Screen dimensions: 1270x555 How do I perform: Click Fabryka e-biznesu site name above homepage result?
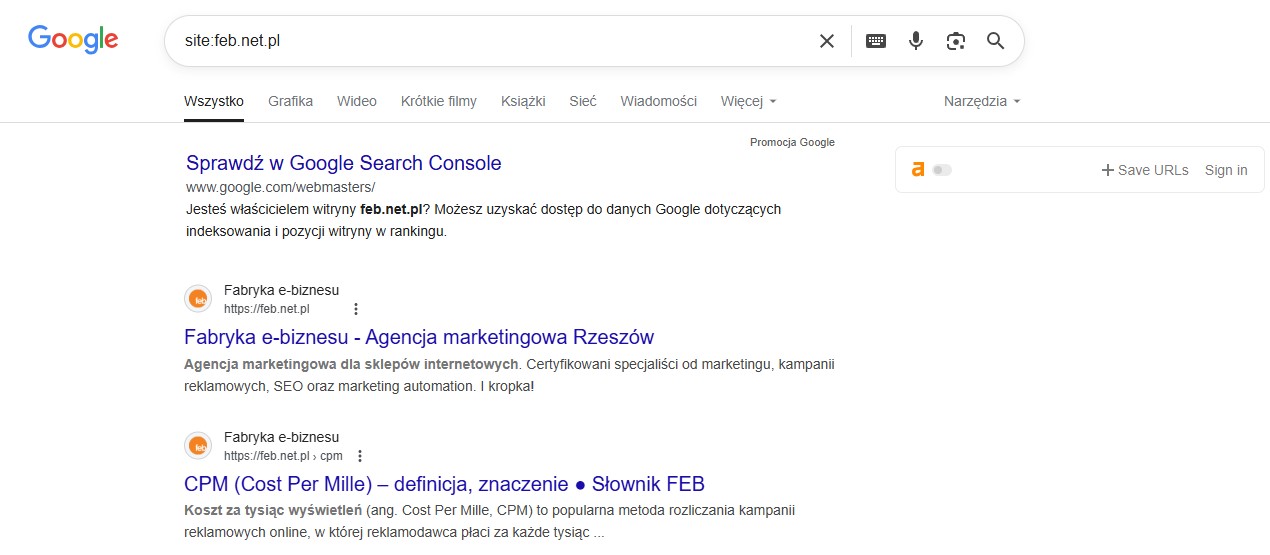tap(281, 290)
